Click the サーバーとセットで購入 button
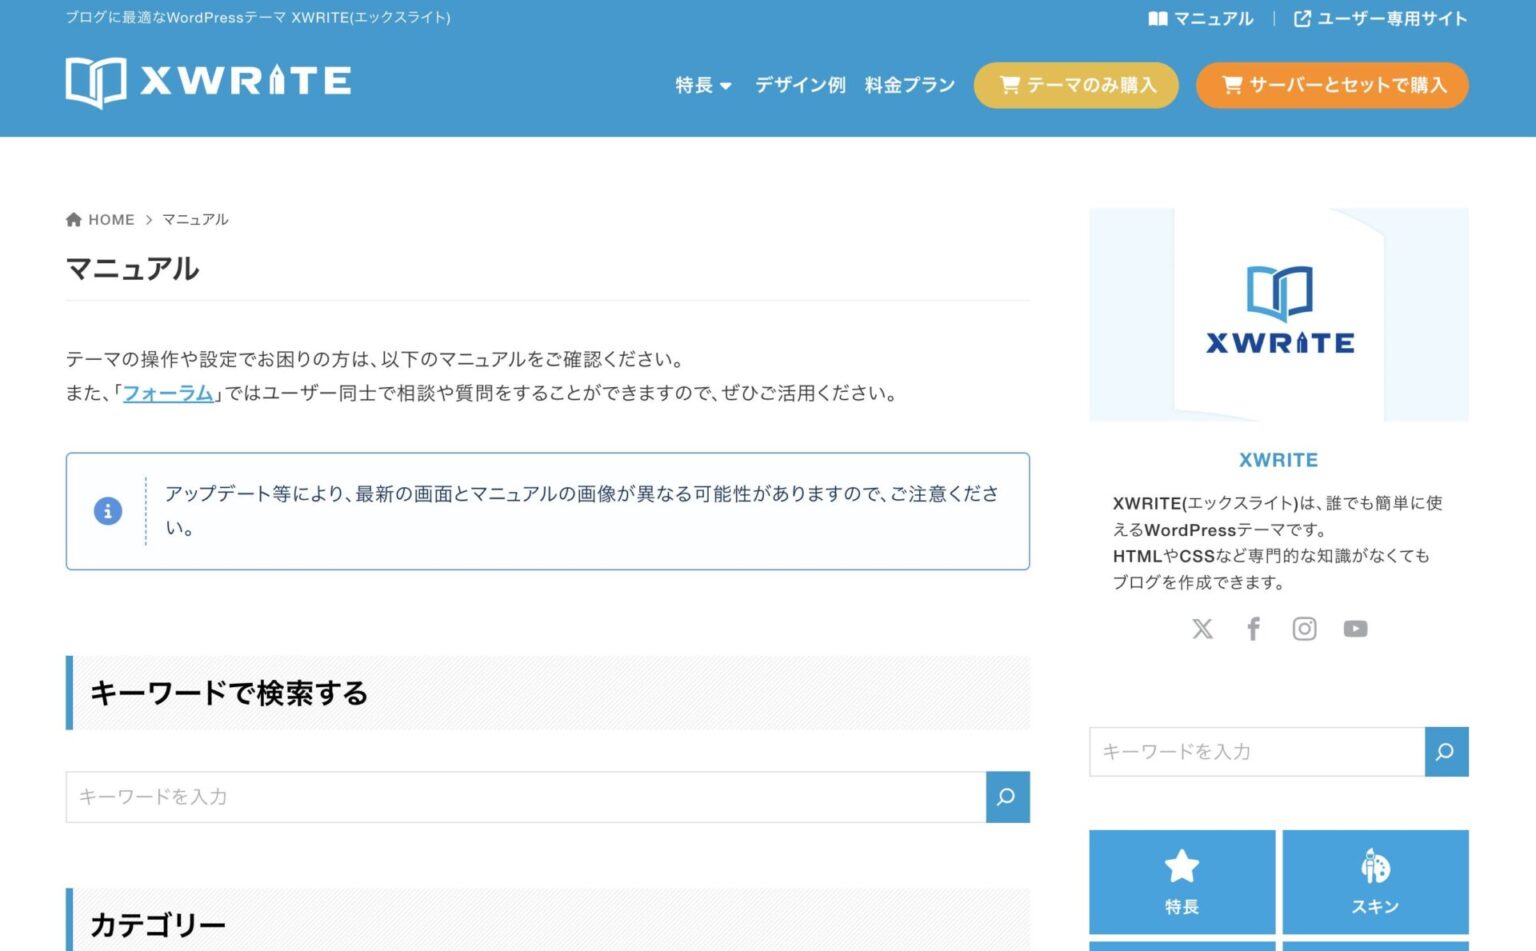Image resolution: width=1536 pixels, height=951 pixels. [x=1331, y=85]
